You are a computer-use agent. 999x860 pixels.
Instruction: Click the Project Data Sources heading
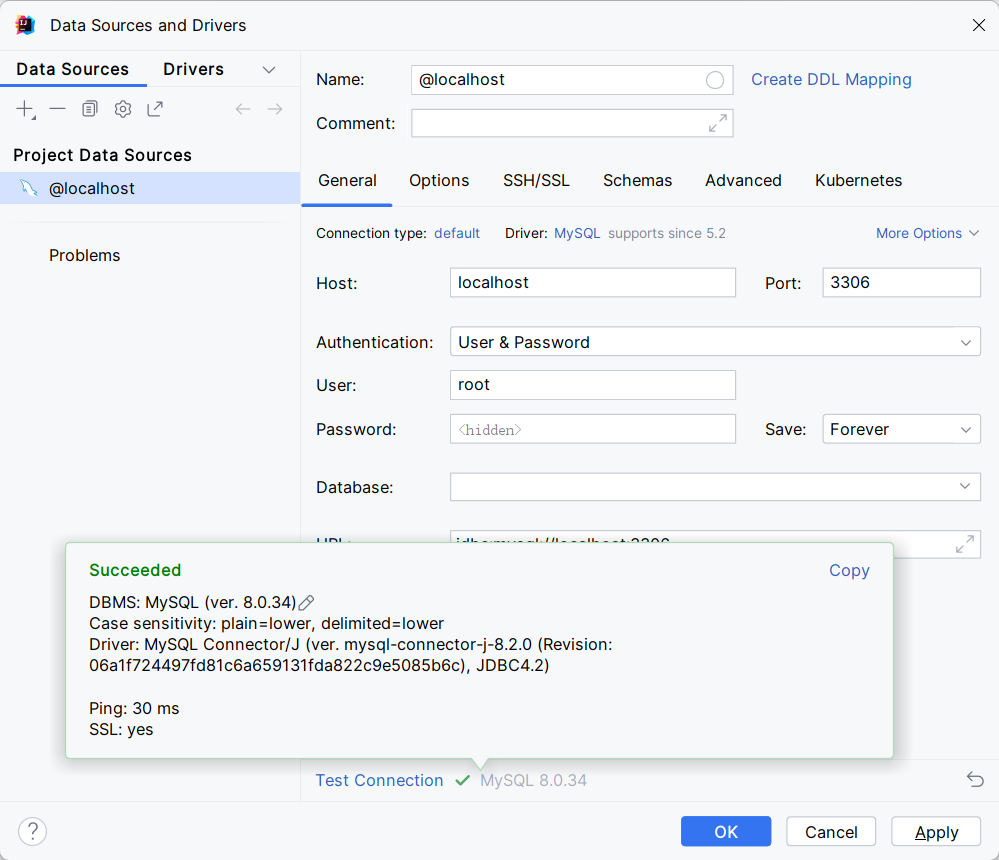tap(103, 155)
